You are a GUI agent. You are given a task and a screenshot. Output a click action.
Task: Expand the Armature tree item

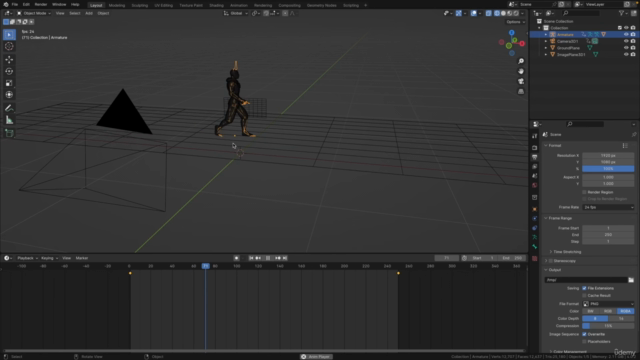tap(546, 35)
